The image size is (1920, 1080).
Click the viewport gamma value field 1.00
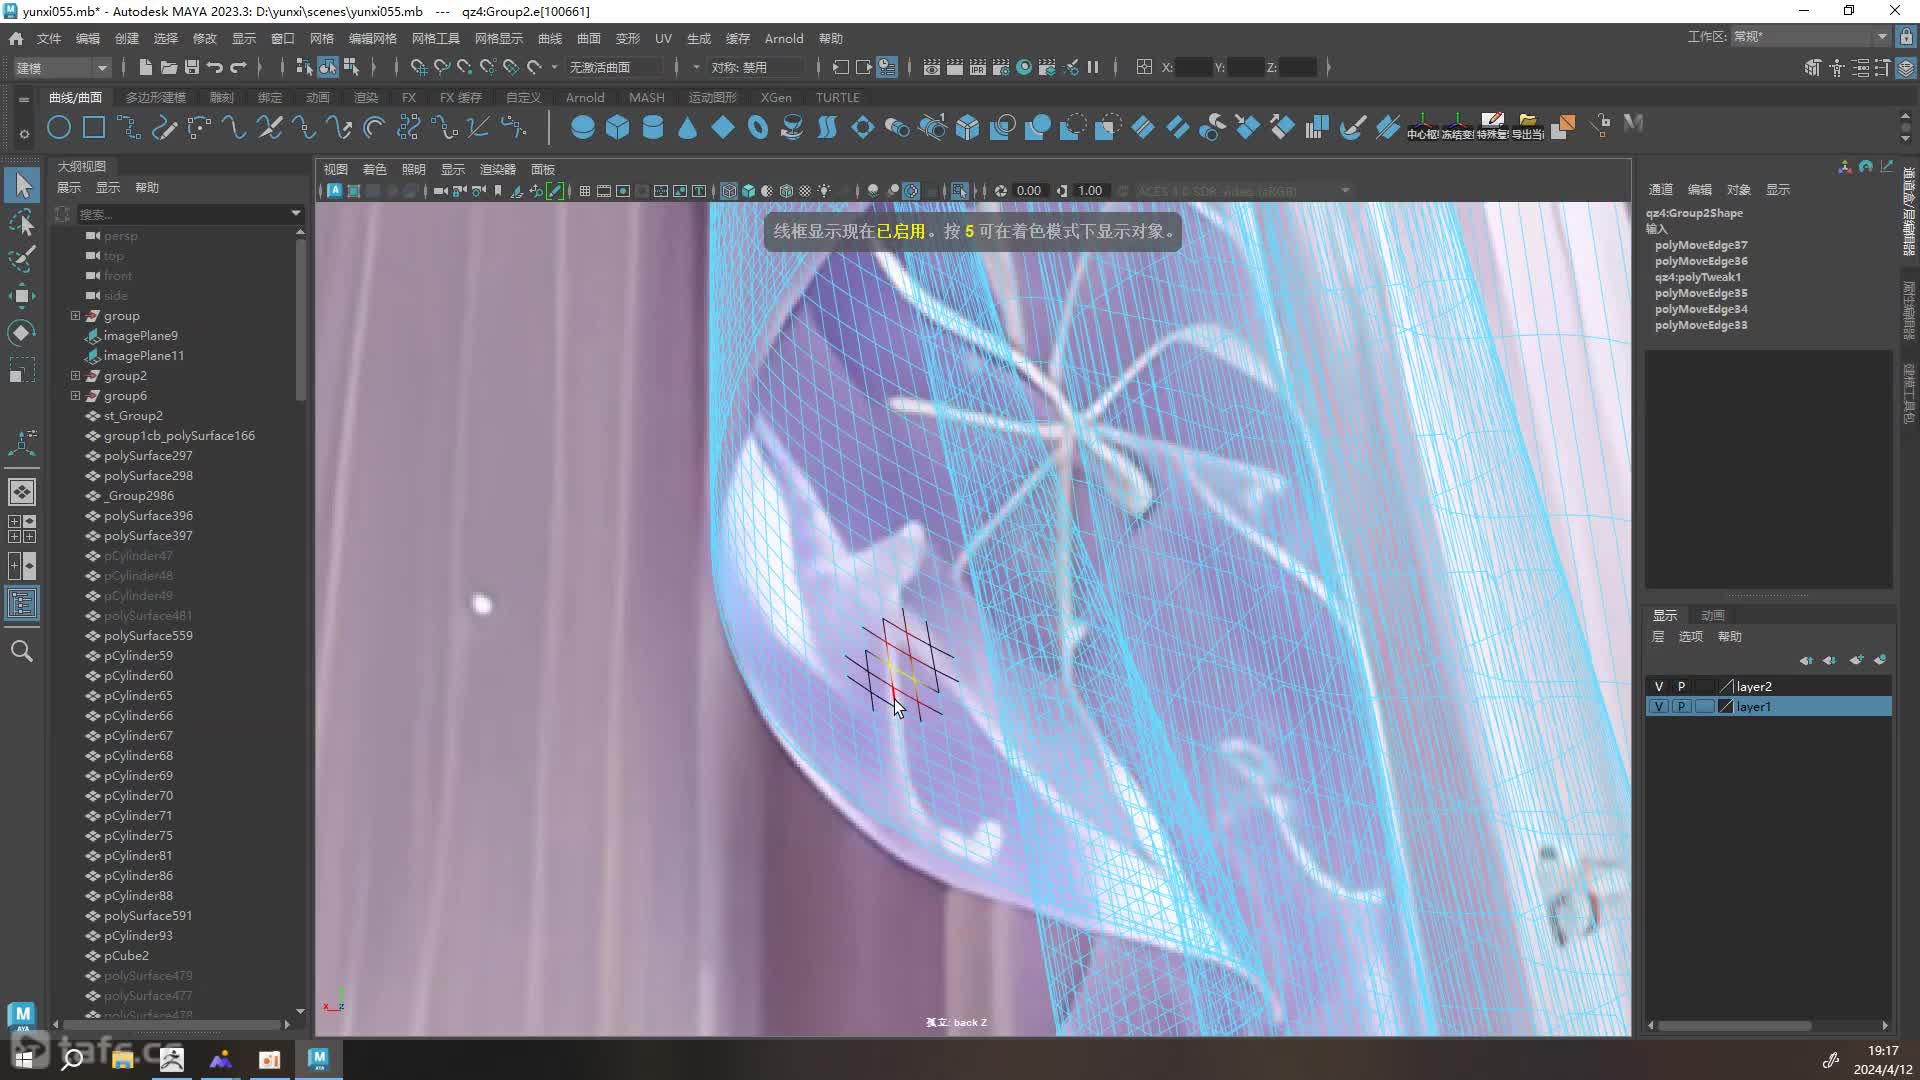point(1090,191)
